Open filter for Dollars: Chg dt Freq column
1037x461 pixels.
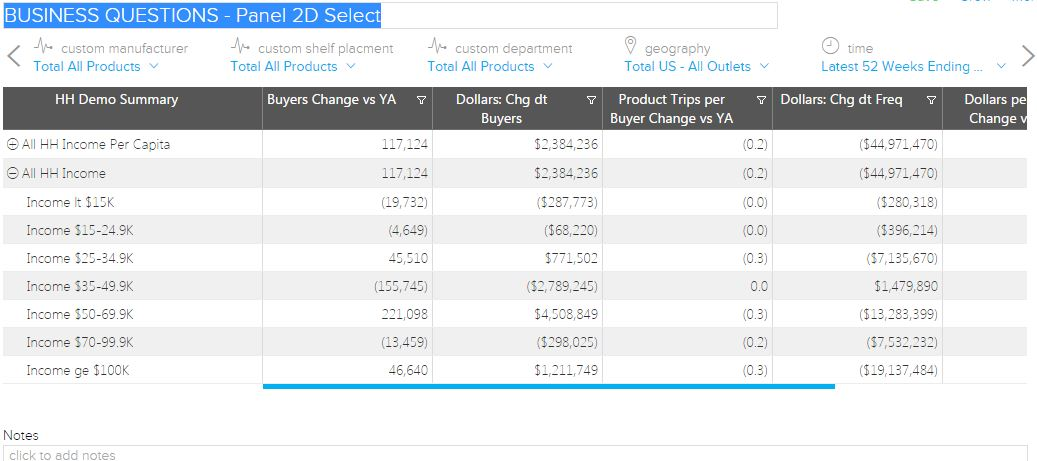tap(931, 100)
